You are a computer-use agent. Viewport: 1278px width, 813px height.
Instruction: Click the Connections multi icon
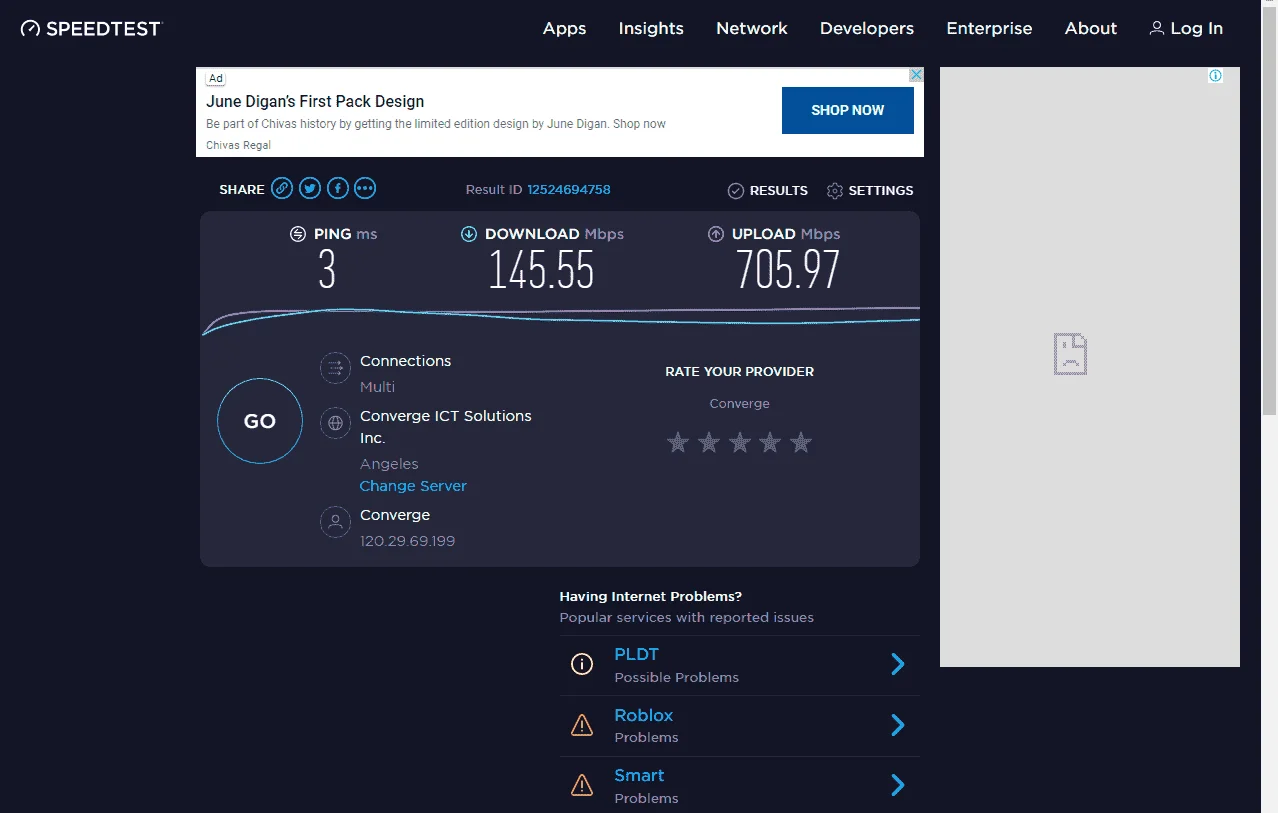335,368
